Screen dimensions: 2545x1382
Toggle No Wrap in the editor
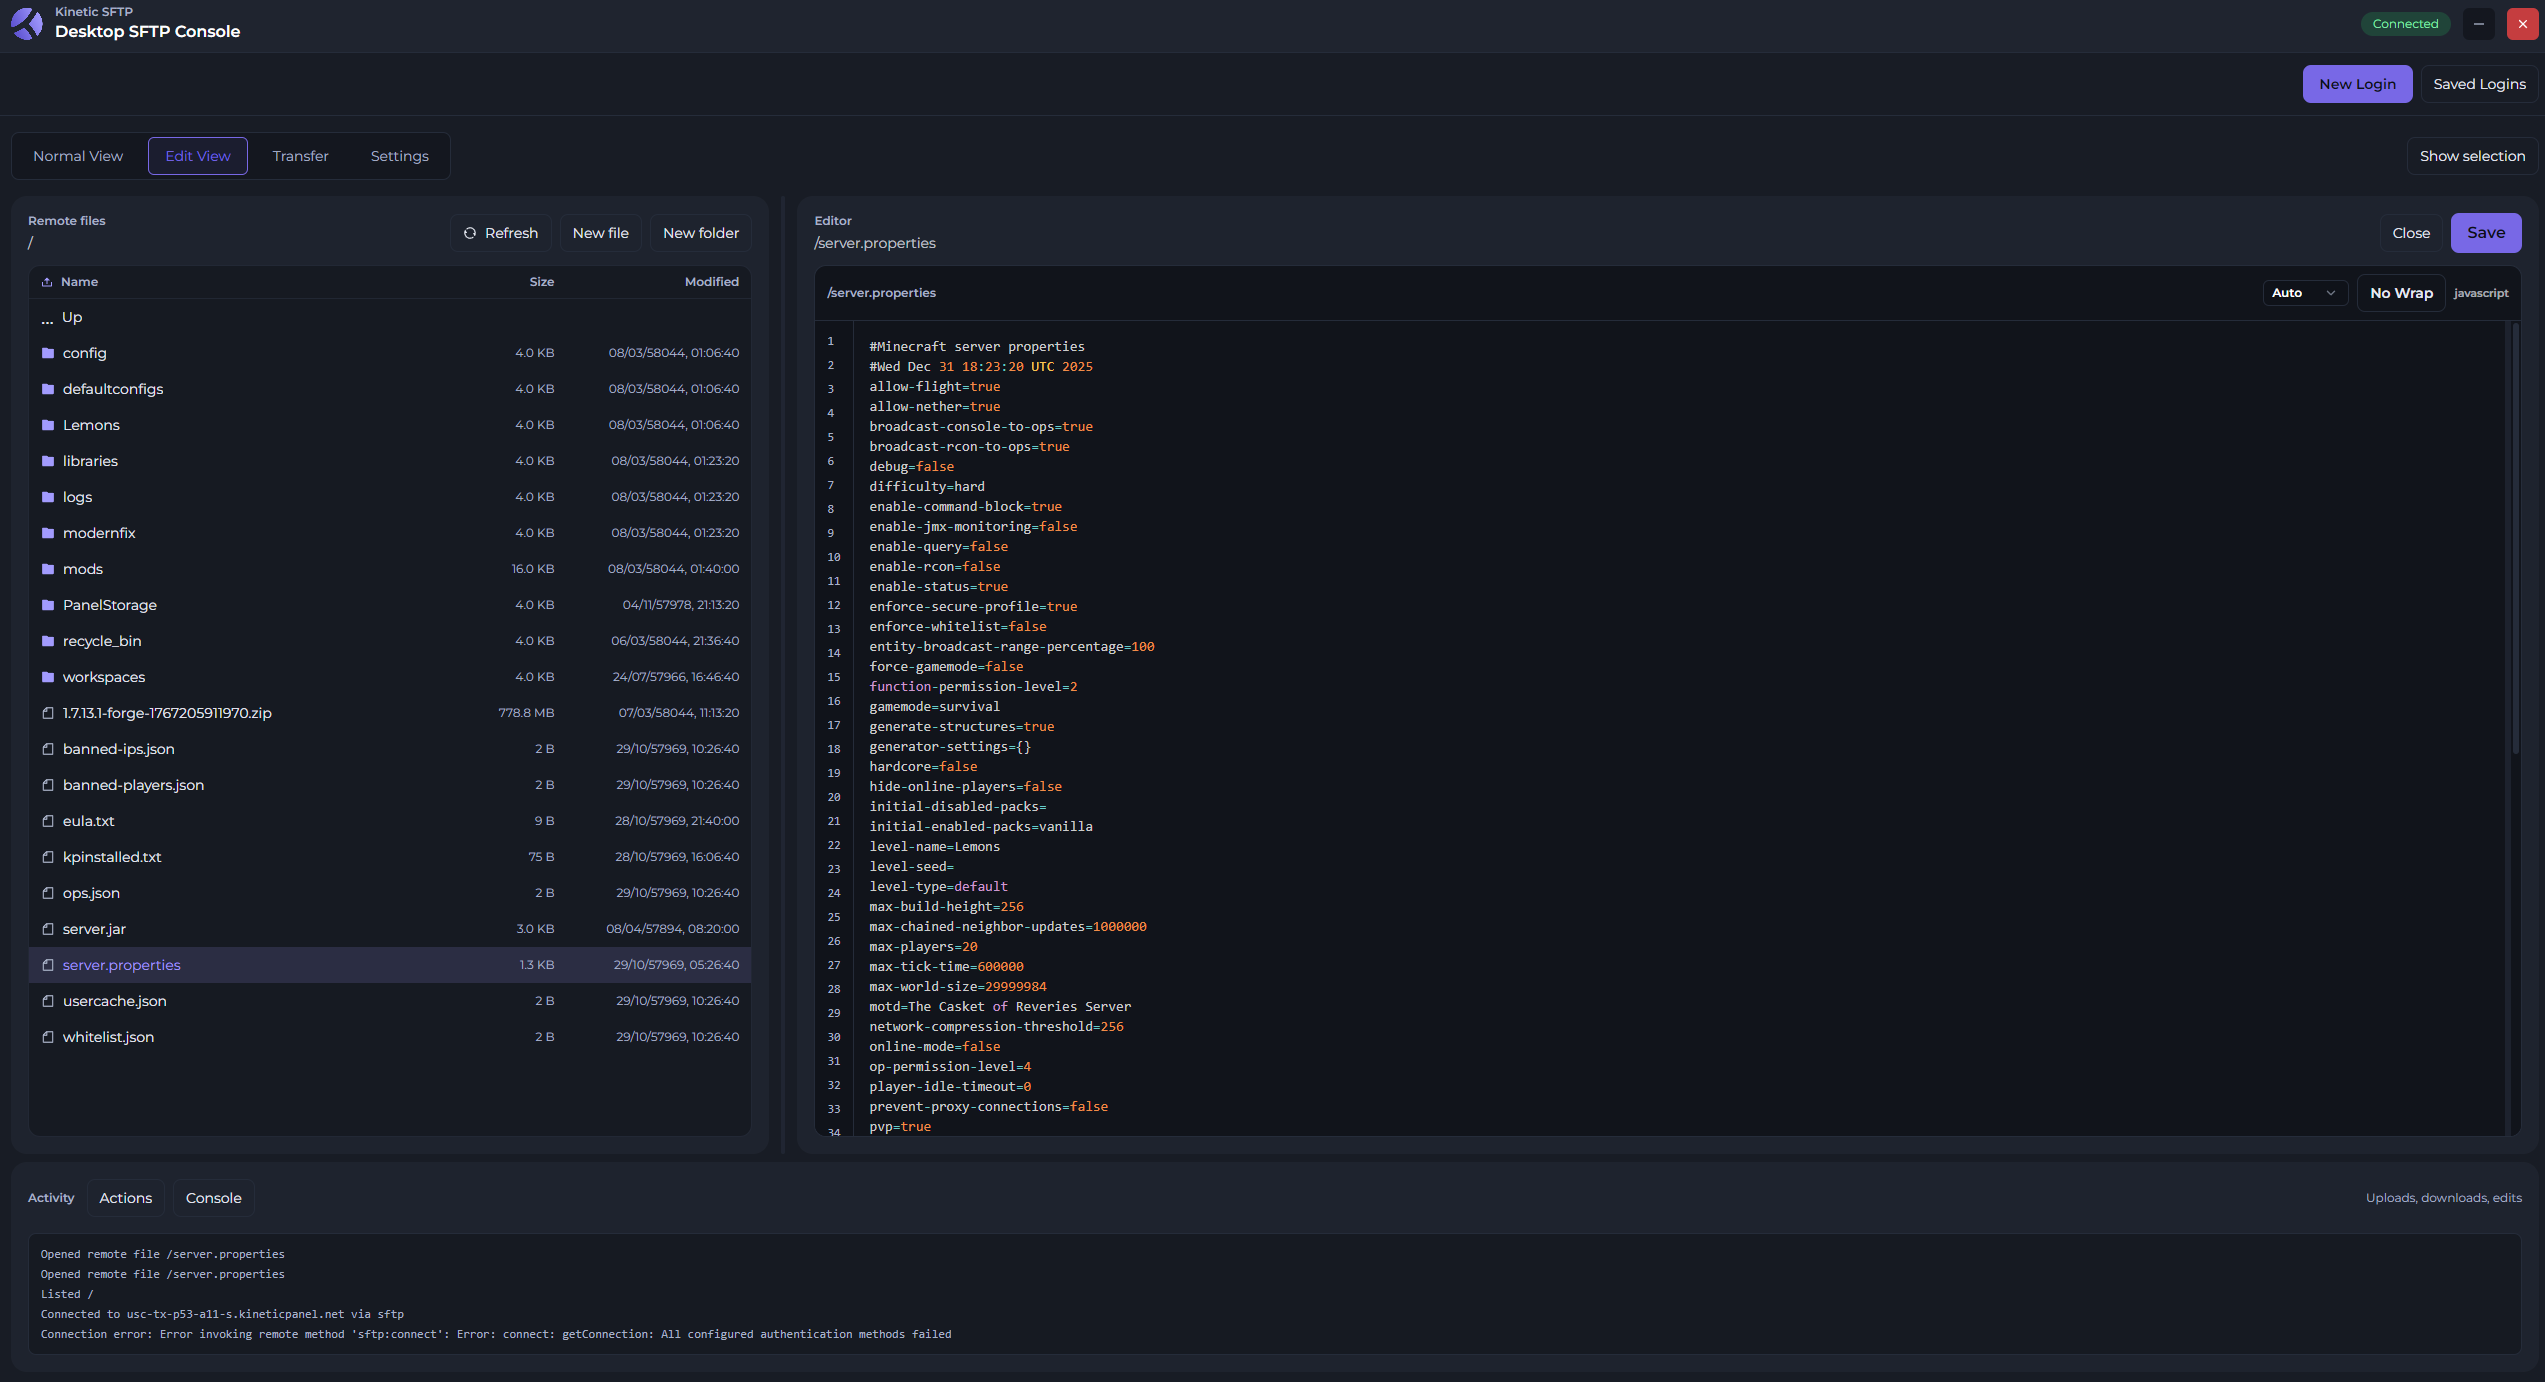[2400, 292]
